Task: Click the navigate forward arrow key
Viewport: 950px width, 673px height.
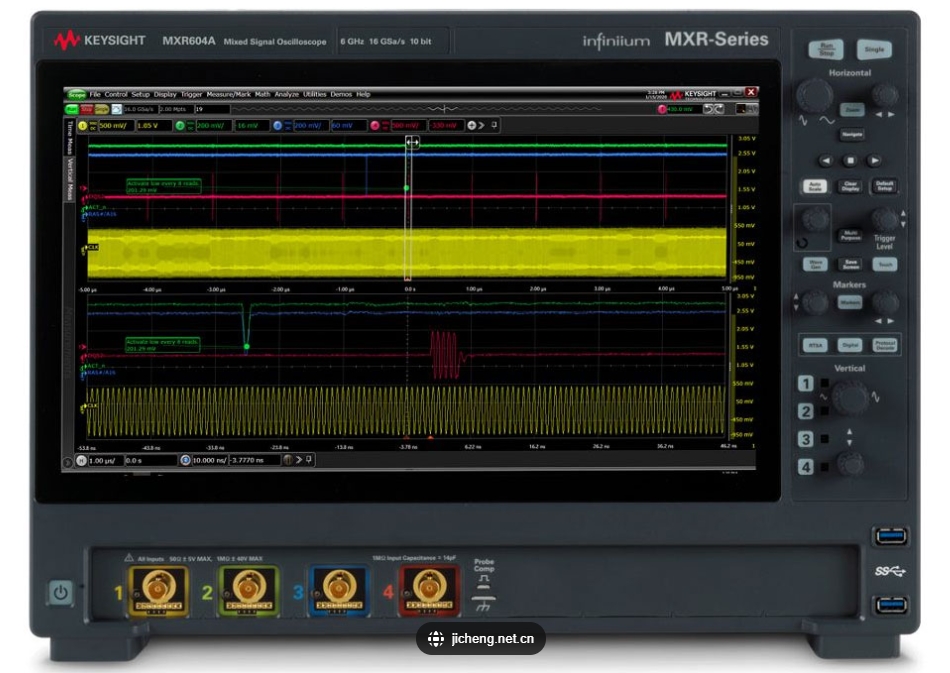Action: point(874,161)
